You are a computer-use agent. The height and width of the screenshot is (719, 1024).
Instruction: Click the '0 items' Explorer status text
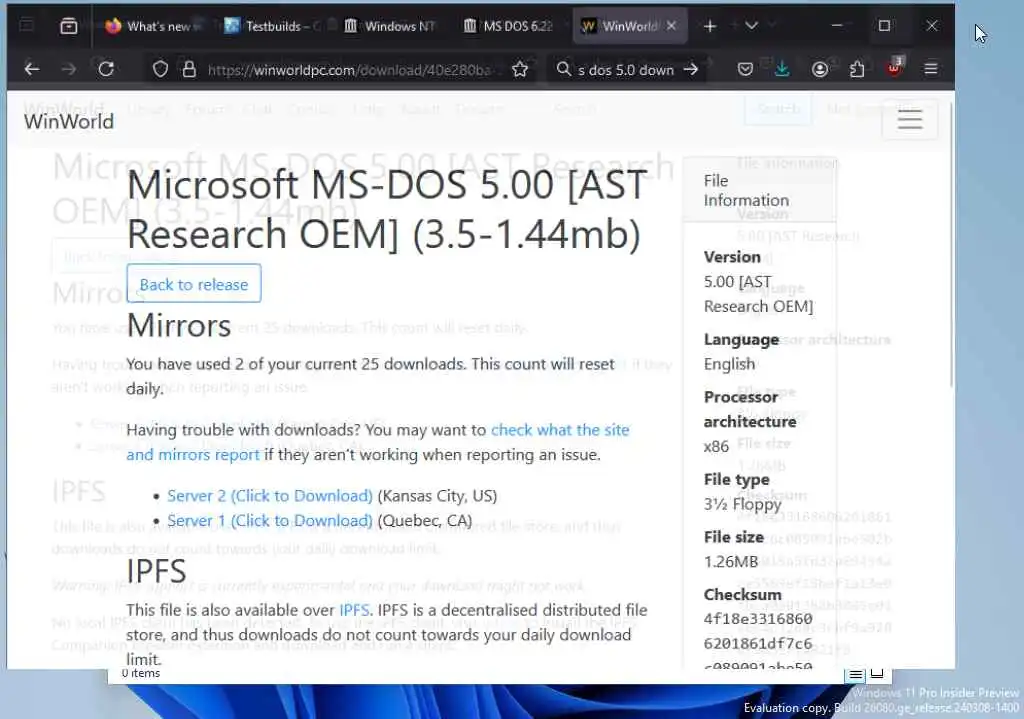tap(140, 673)
